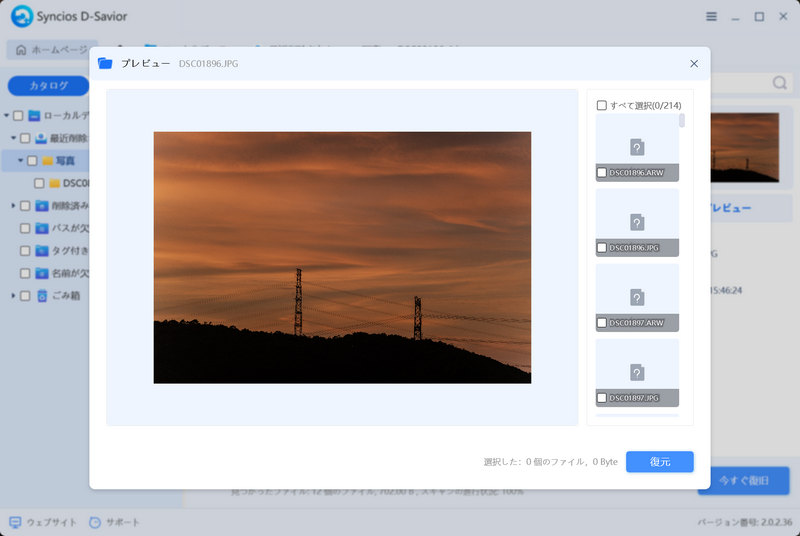This screenshot has width=800, height=536.
Task: Click the 今すぐ復旧 button in main window
Action: tap(744, 480)
